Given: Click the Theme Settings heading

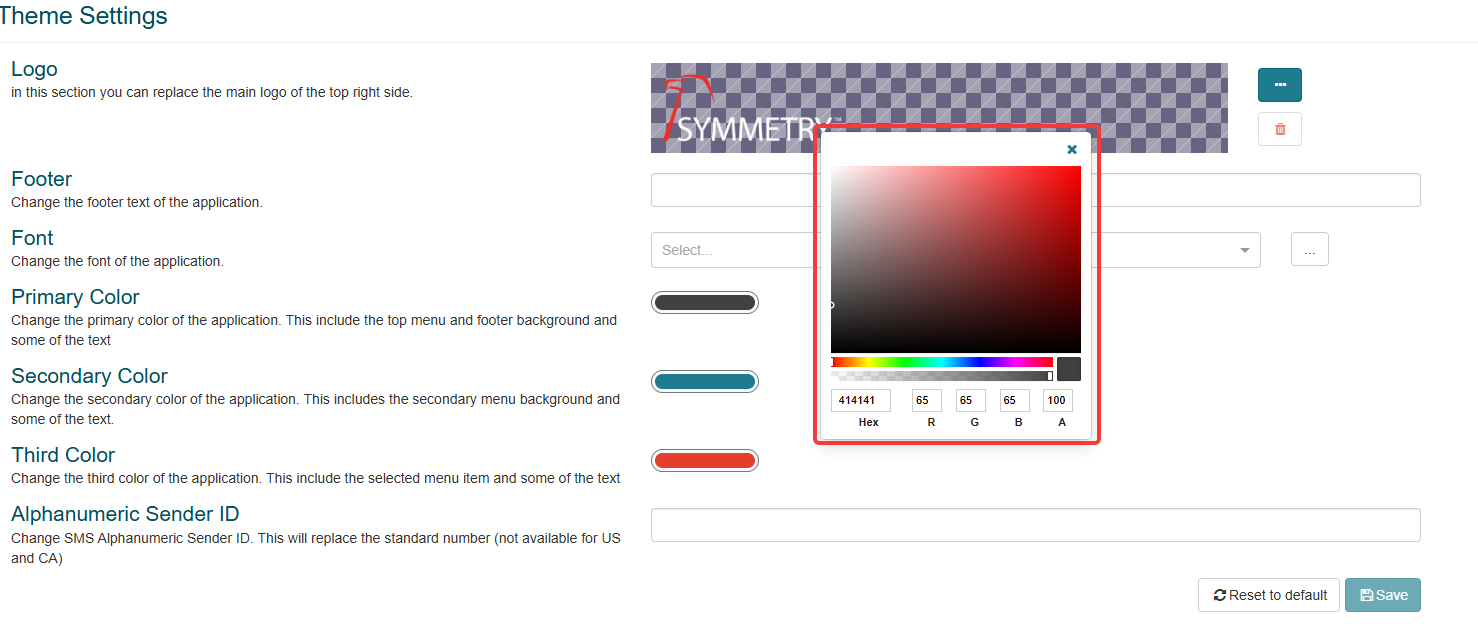Looking at the screenshot, I should point(84,16).
